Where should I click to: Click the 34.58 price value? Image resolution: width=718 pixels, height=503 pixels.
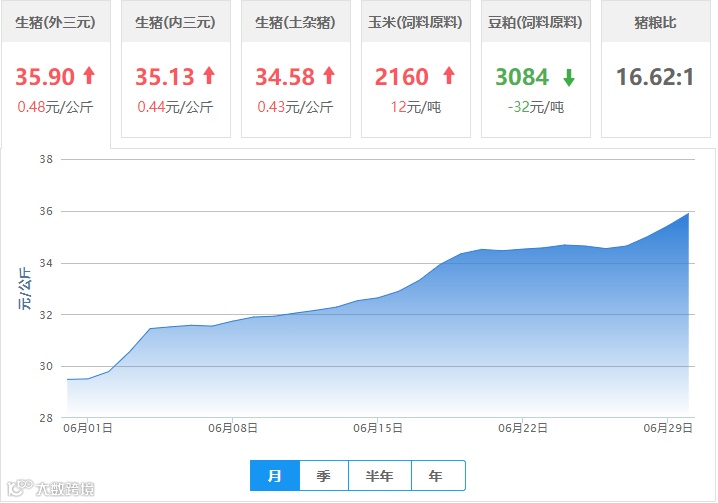tap(285, 77)
